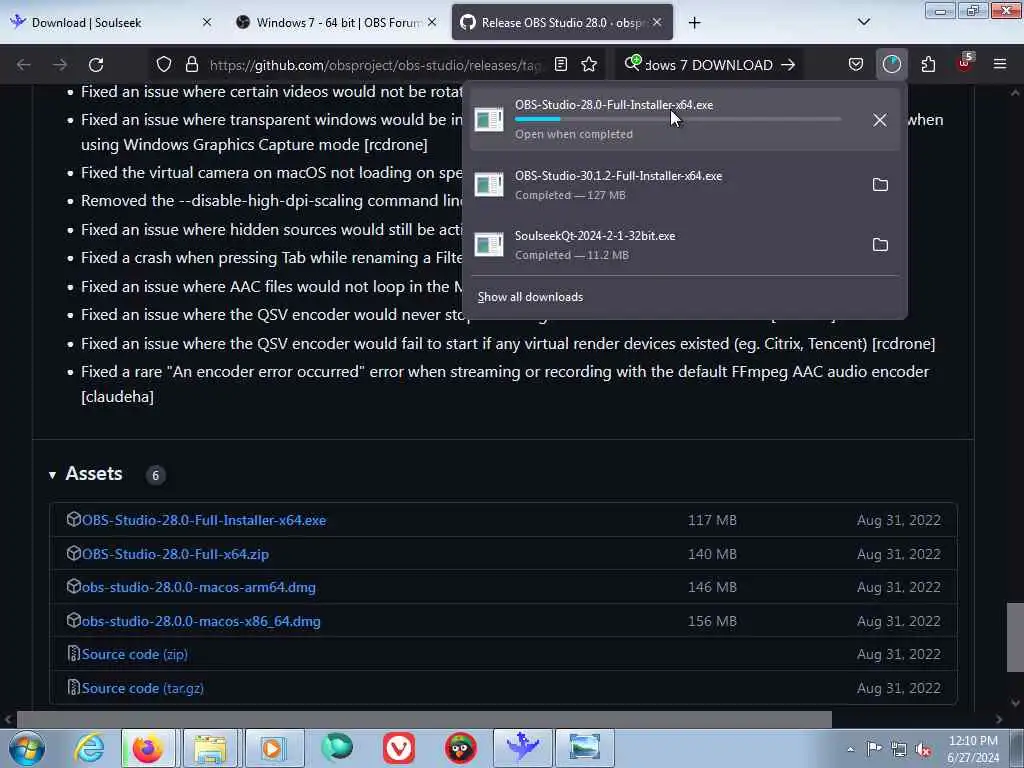Click the "117 MB" size text
The height and width of the screenshot is (768, 1024).
coord(712,520)
